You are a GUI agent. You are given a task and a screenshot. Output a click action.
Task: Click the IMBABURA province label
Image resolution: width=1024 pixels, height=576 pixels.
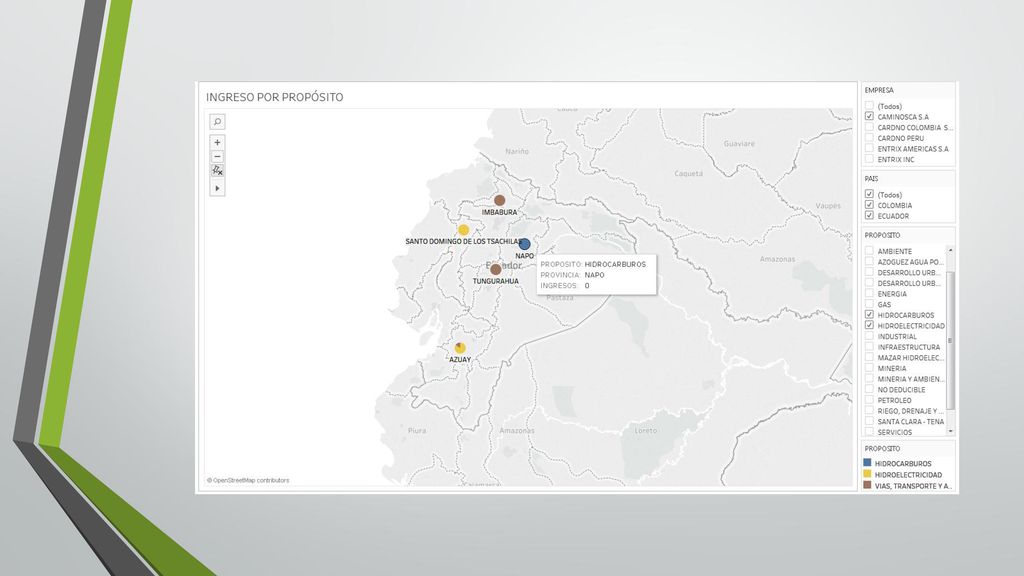[x=500, y=212]
